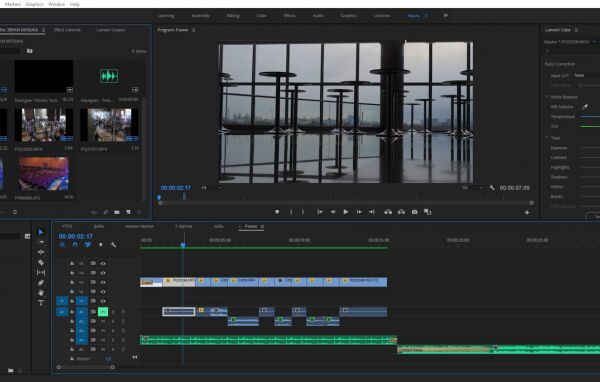Export a frame with the camera icon
This screenshot has width=600, height=382.
[x=414, y=212]
